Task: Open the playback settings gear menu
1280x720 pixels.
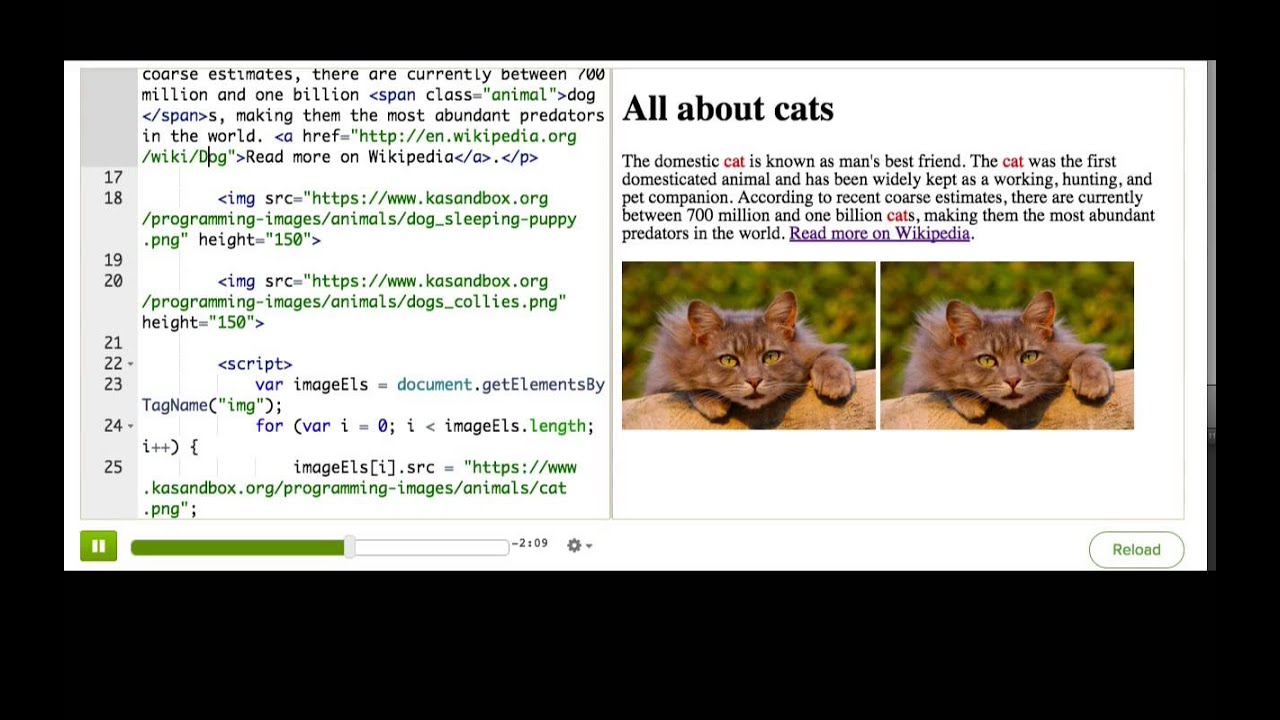Action: point(578,545)
